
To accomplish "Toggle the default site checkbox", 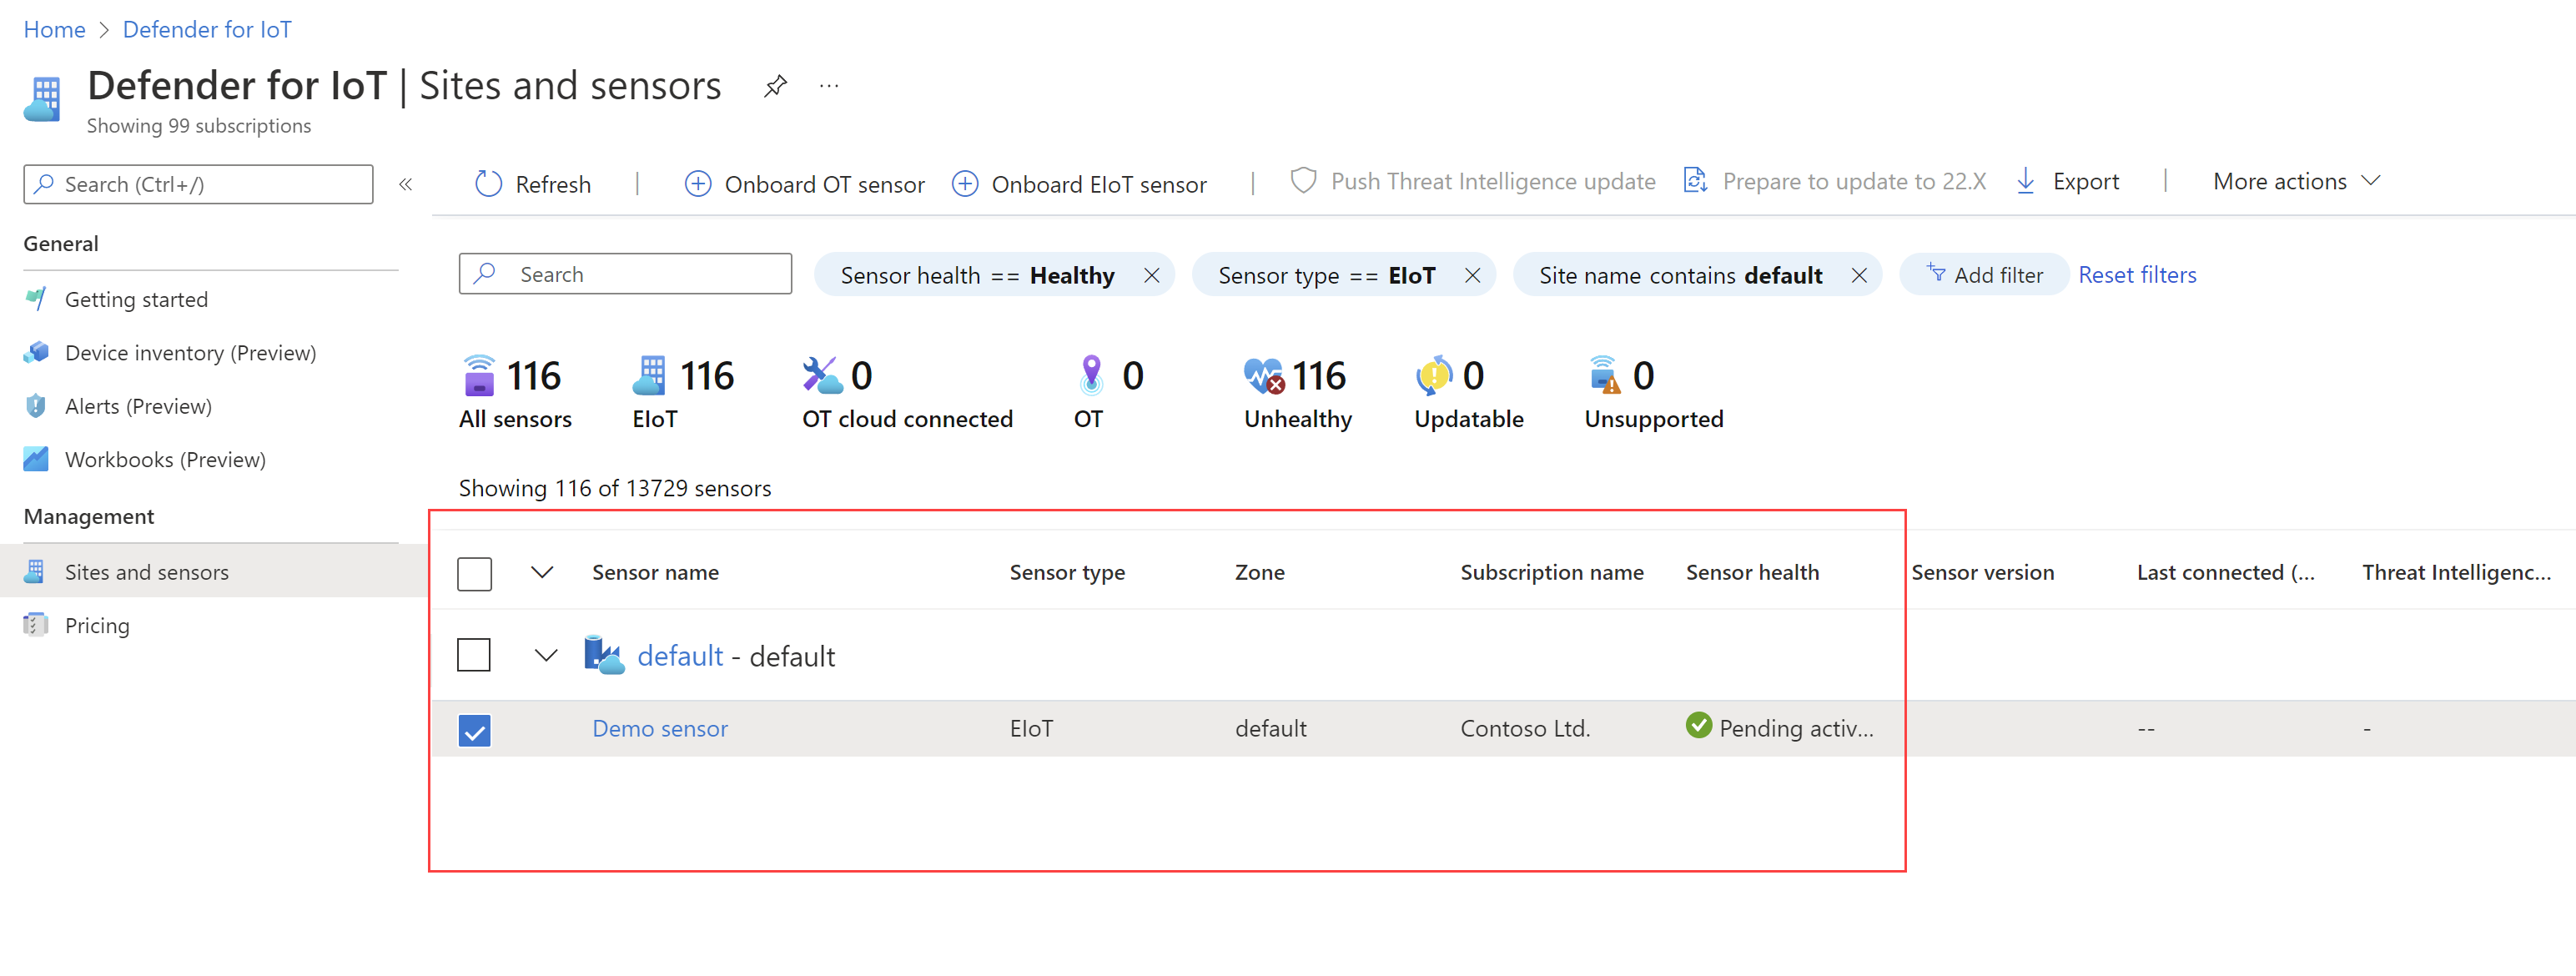I will click(x=474, y=656).
